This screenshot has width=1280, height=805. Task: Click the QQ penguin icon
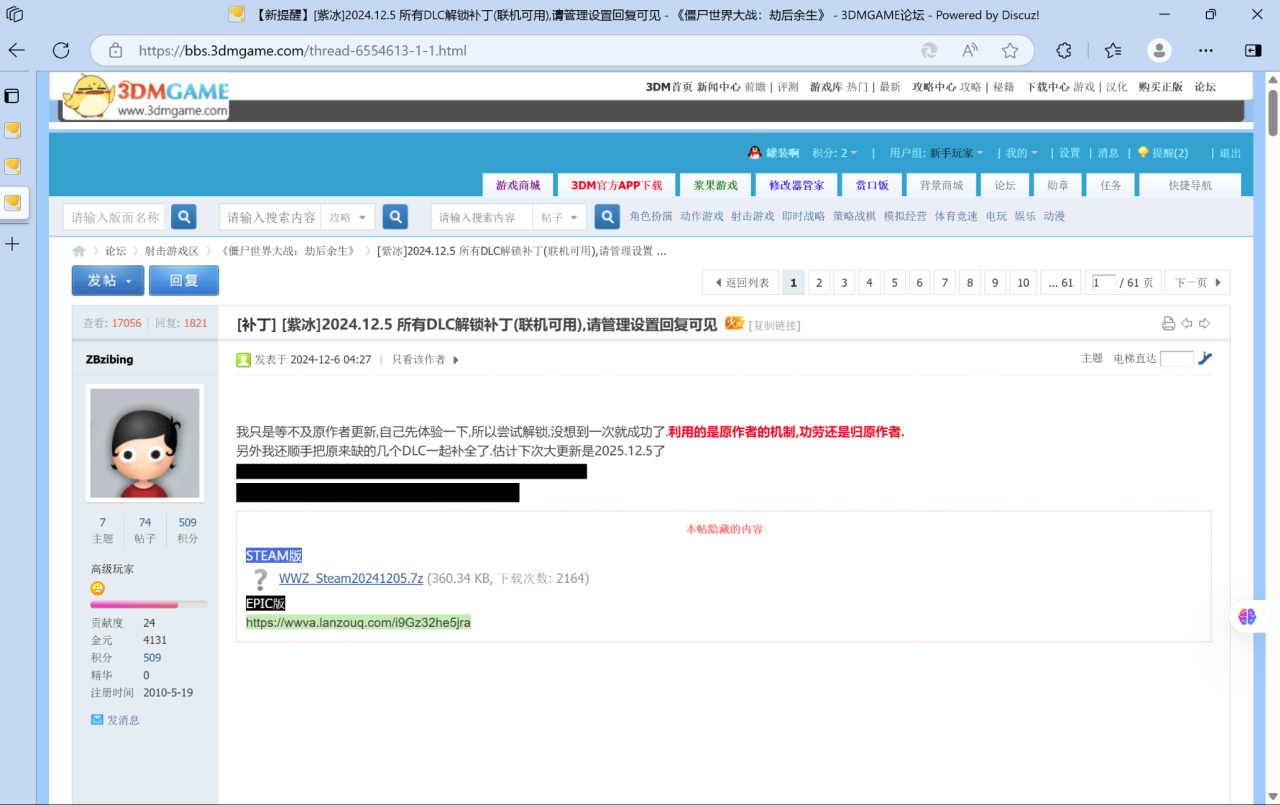[x=755, y=153]
